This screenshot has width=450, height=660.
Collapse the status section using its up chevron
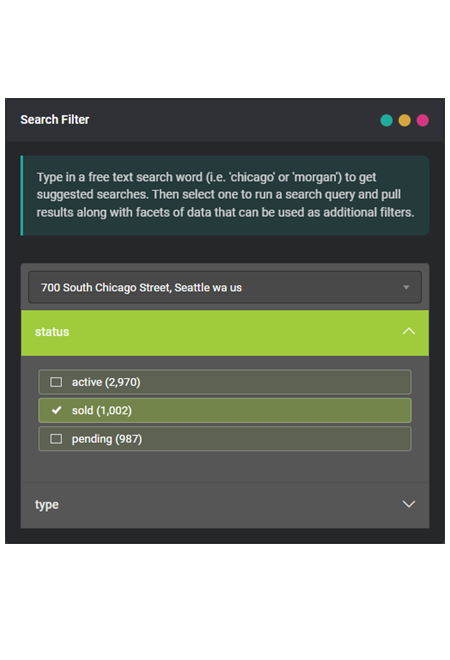[x=408, y=332]
